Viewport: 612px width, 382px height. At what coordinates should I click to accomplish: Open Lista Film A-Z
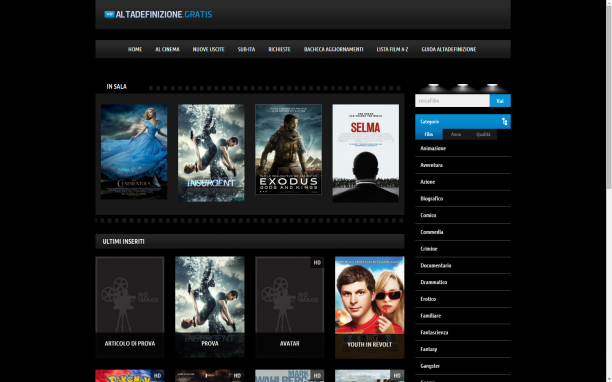[x=392, y=50]
